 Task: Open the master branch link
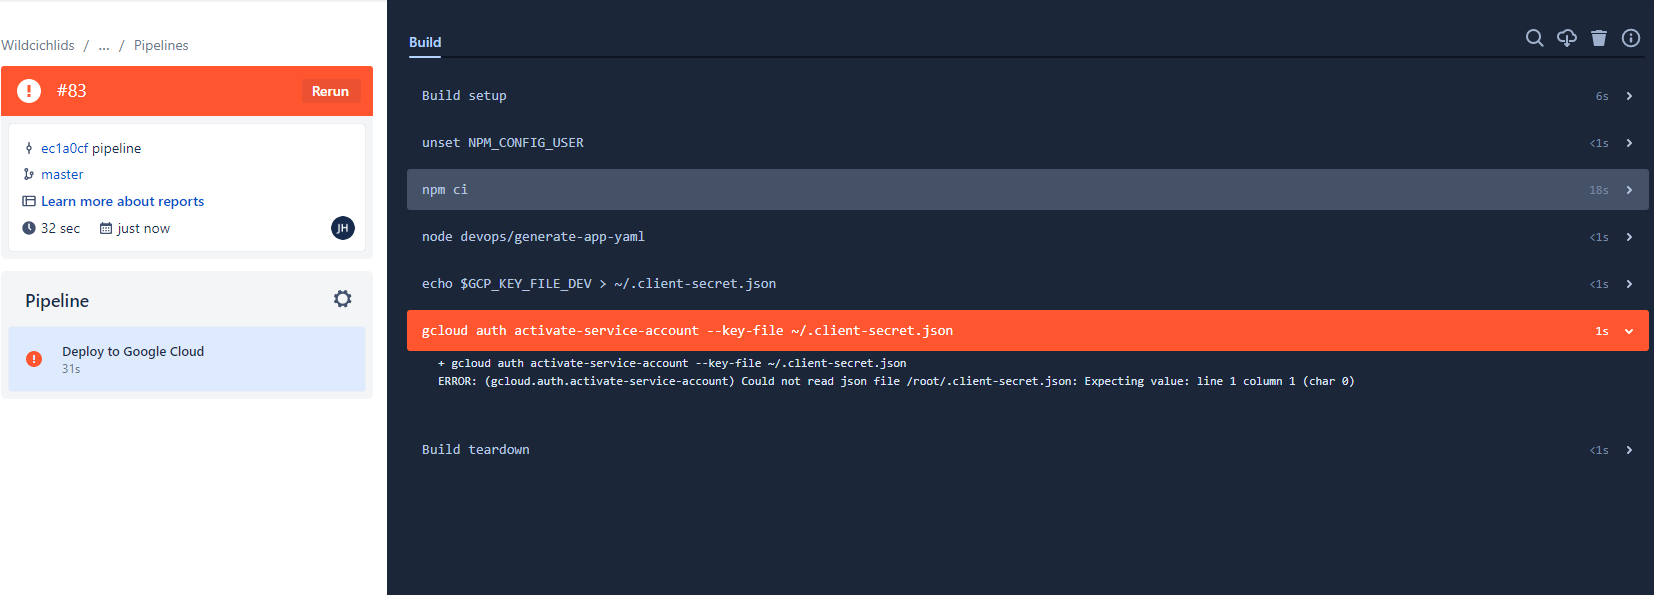tap(62, 174)
